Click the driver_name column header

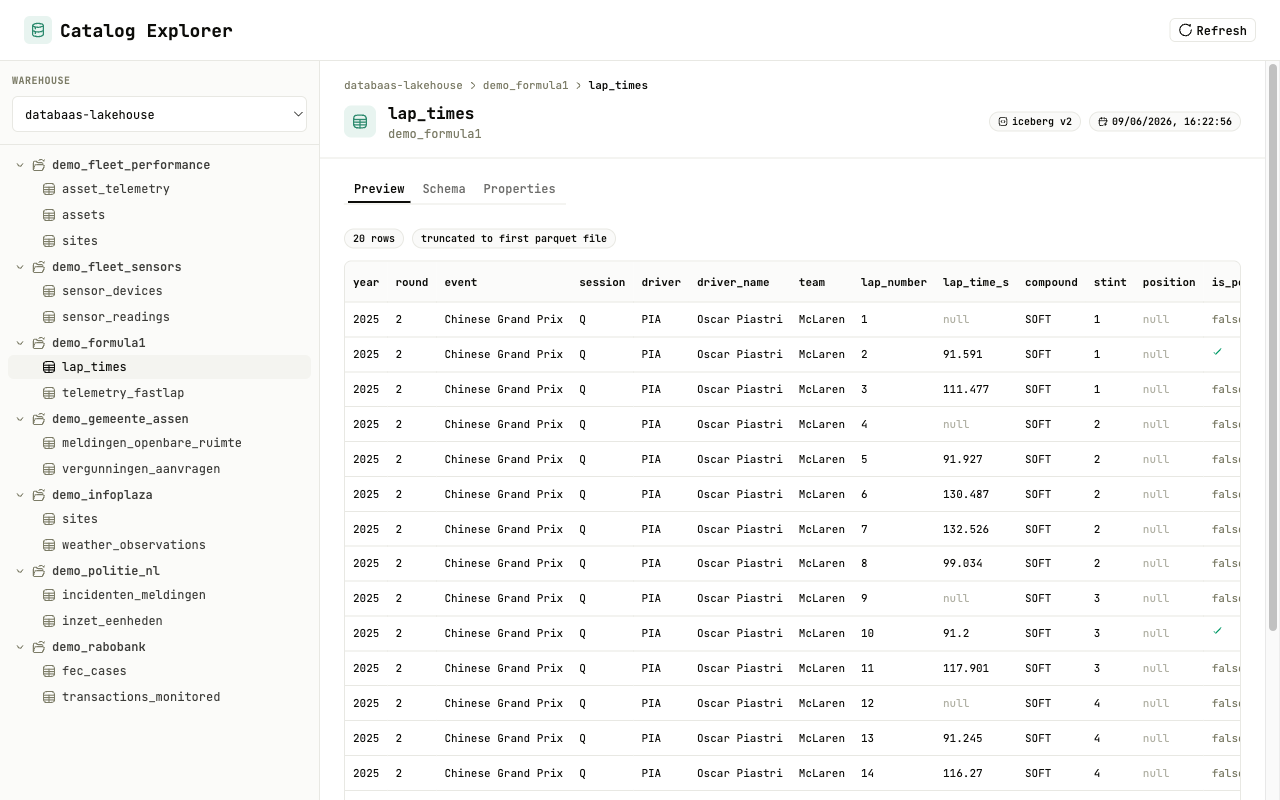733,282
